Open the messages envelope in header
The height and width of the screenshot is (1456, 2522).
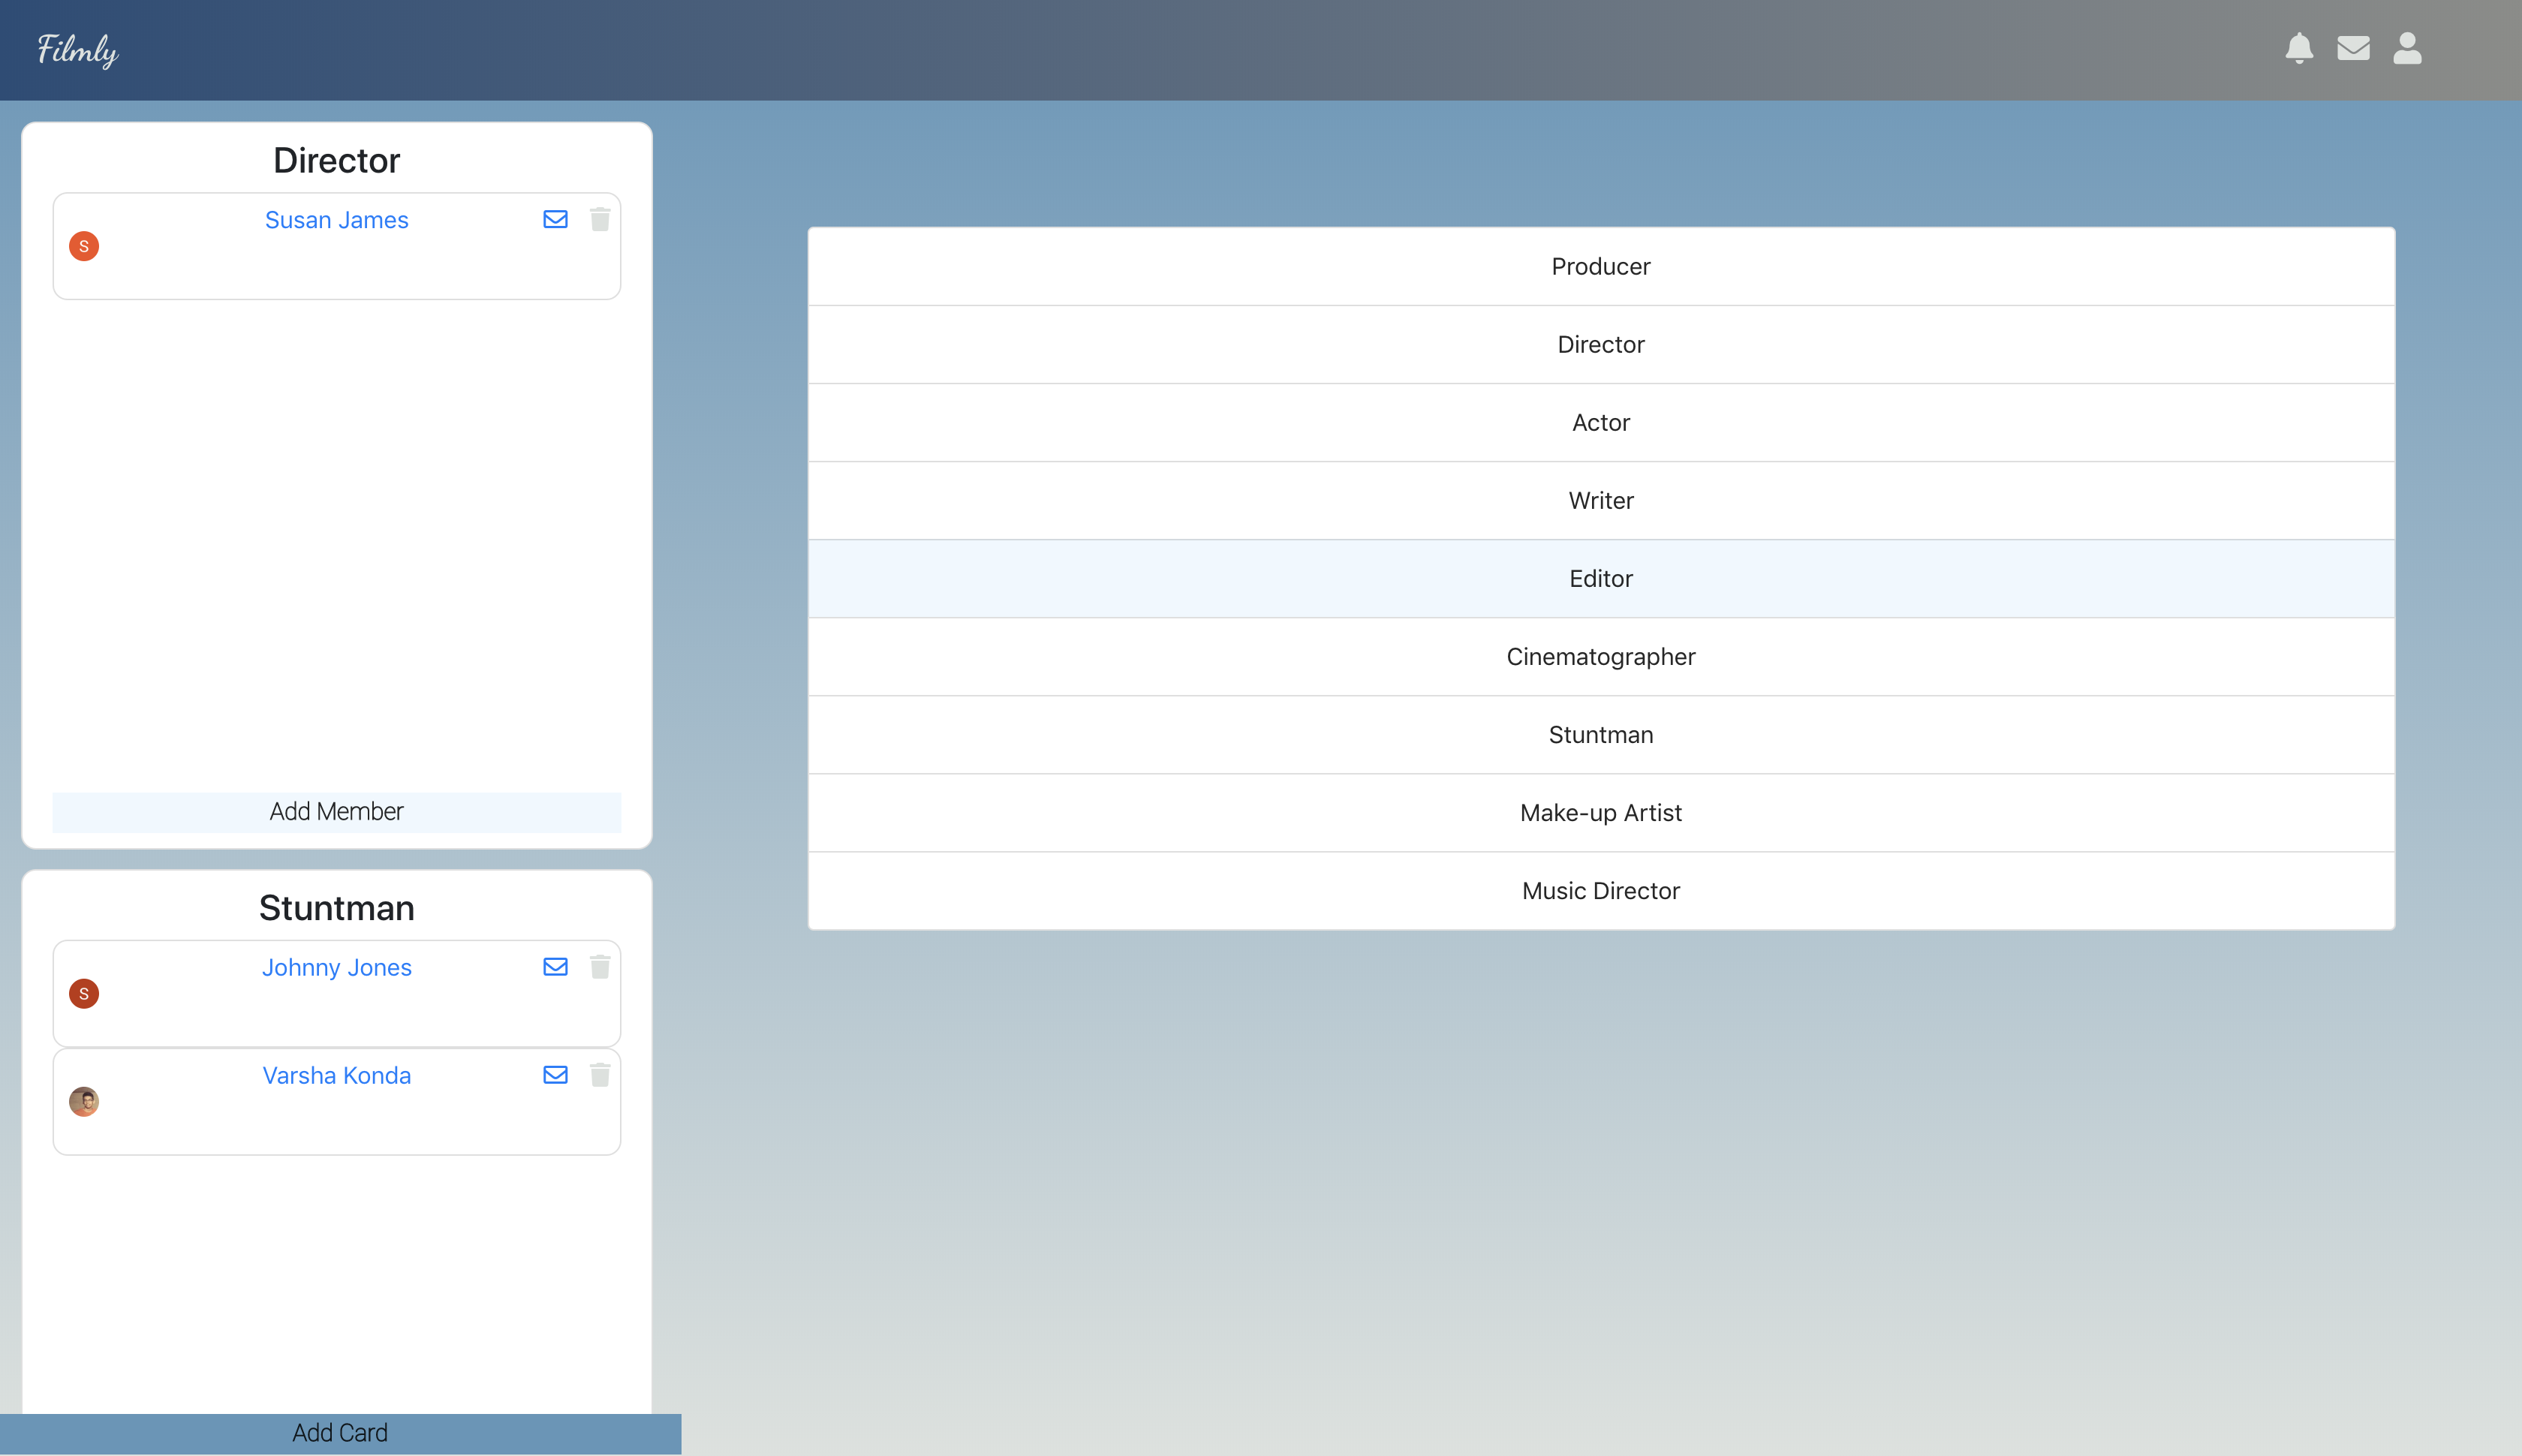tap(2353, 48)
